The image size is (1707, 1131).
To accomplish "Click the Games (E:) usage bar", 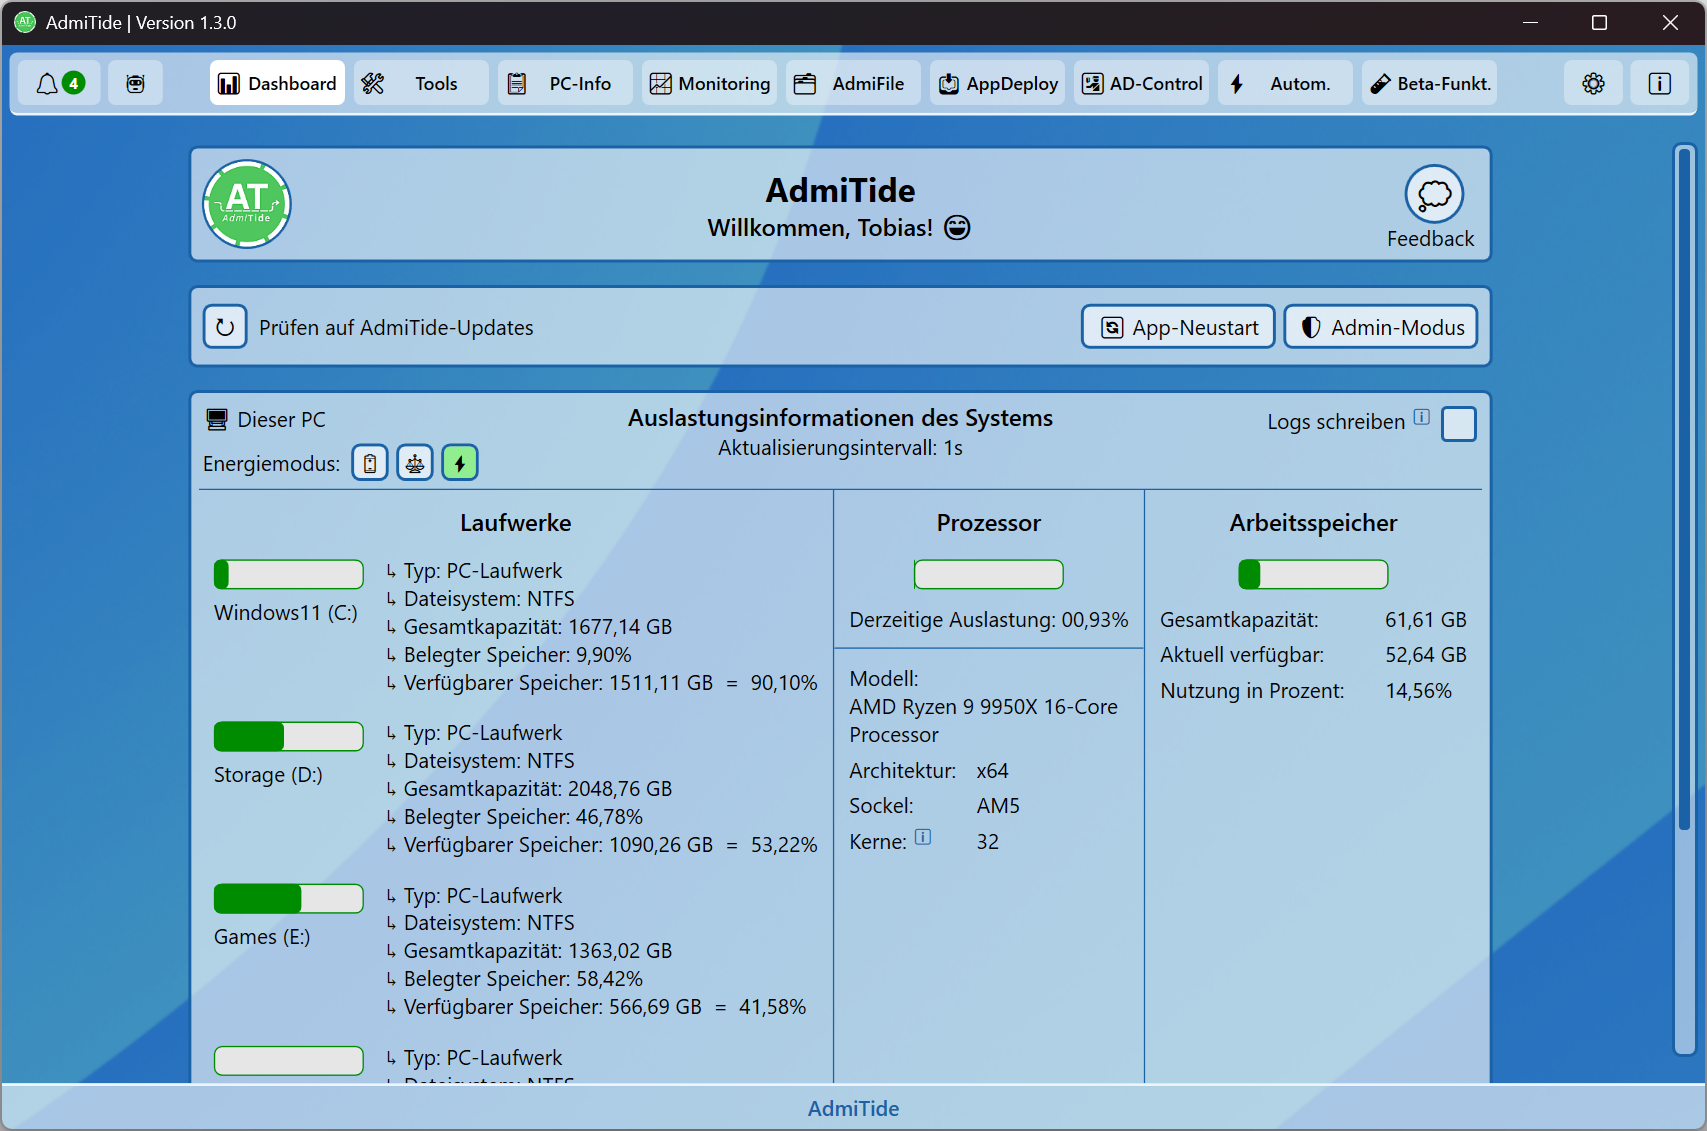I will tap(288, 898).
